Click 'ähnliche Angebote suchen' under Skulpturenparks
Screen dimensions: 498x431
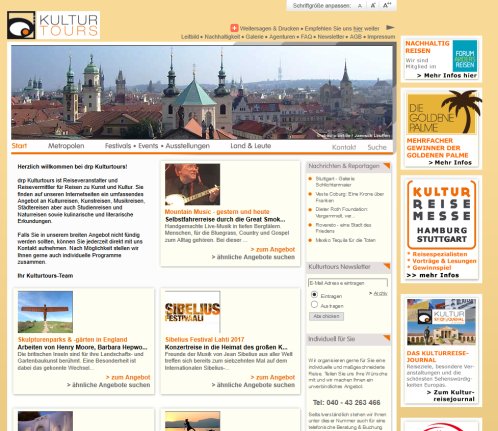(109, 385)
